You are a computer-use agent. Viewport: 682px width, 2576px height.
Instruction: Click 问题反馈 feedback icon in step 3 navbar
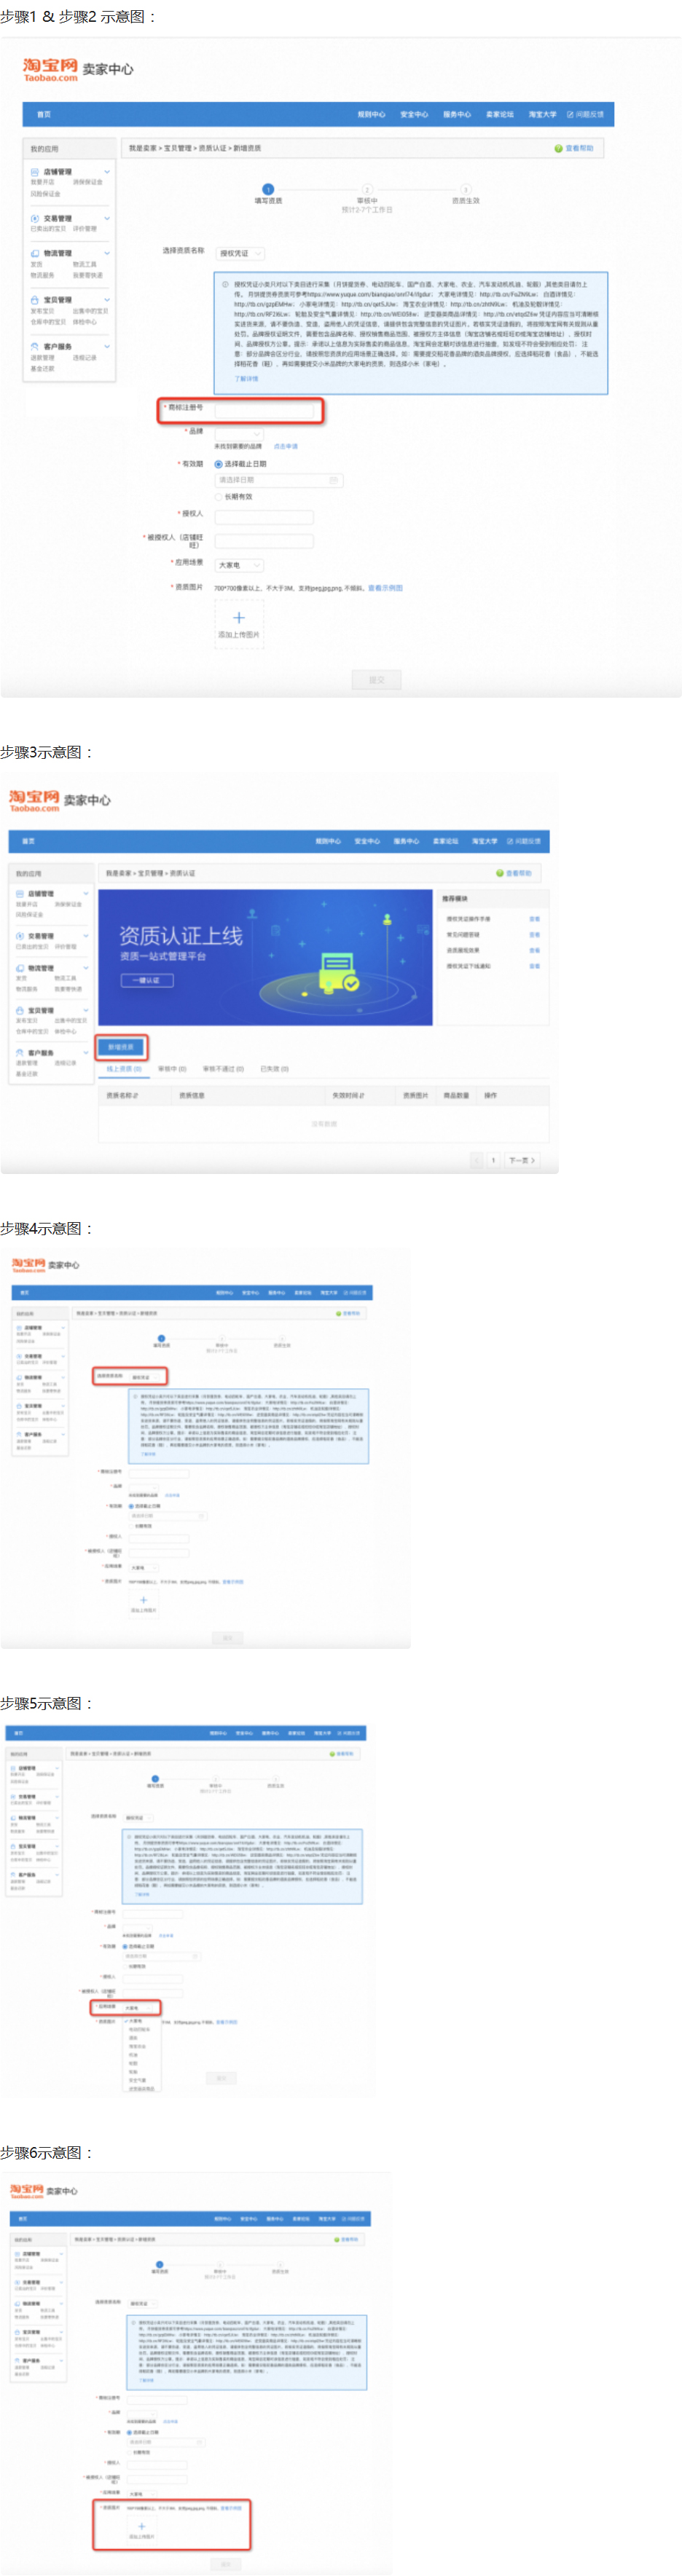[510, 841]
